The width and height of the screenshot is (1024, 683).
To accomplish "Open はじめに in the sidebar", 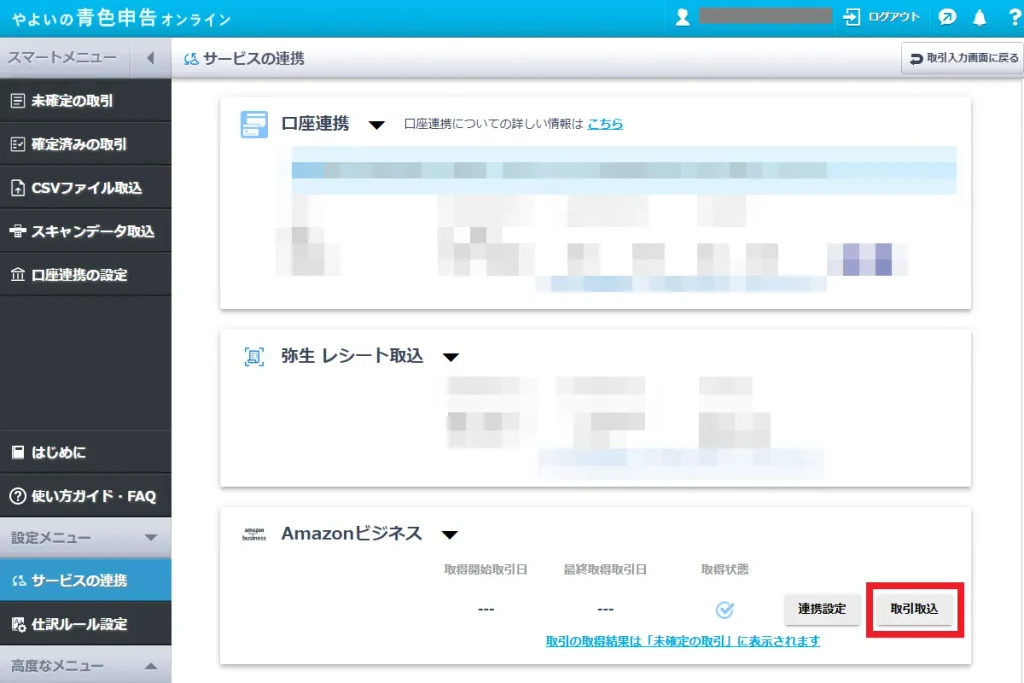I will [86, 452].
